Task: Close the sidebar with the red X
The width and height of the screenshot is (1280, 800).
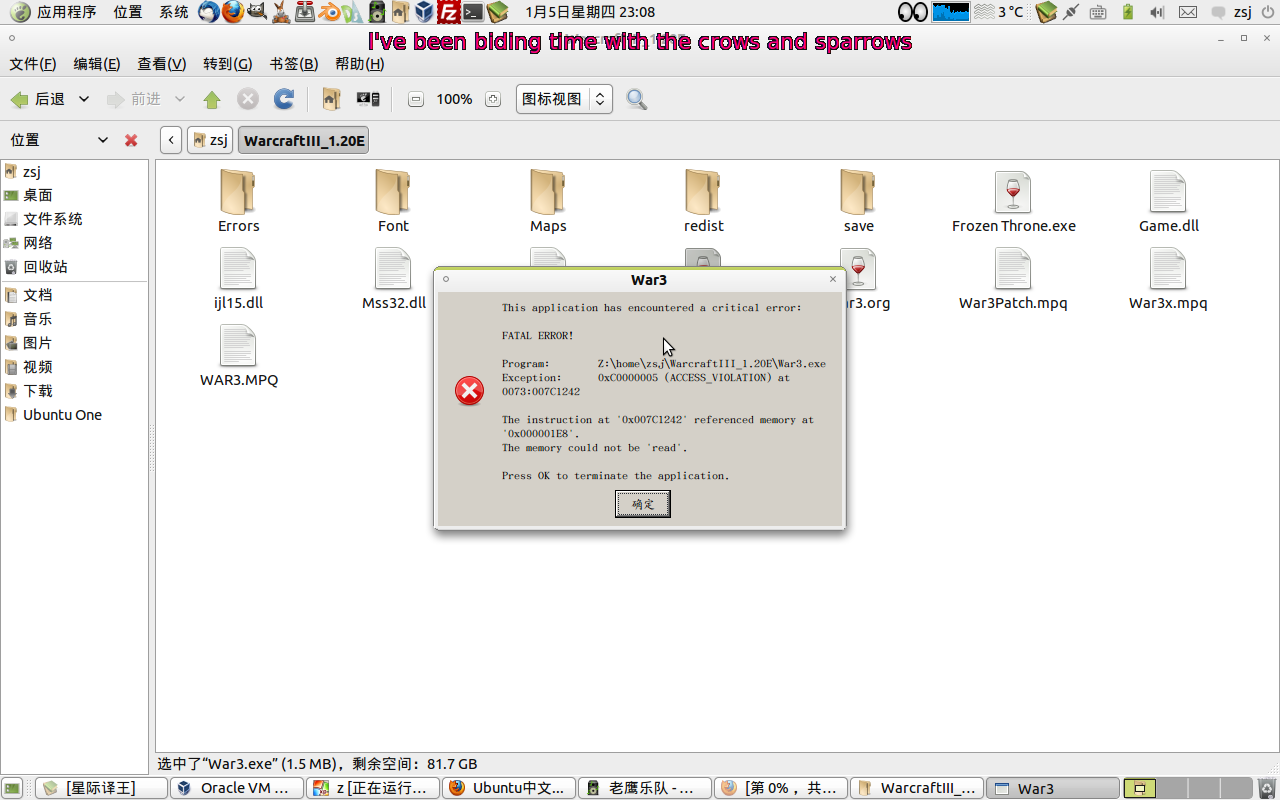Action: tap(131, 140)
